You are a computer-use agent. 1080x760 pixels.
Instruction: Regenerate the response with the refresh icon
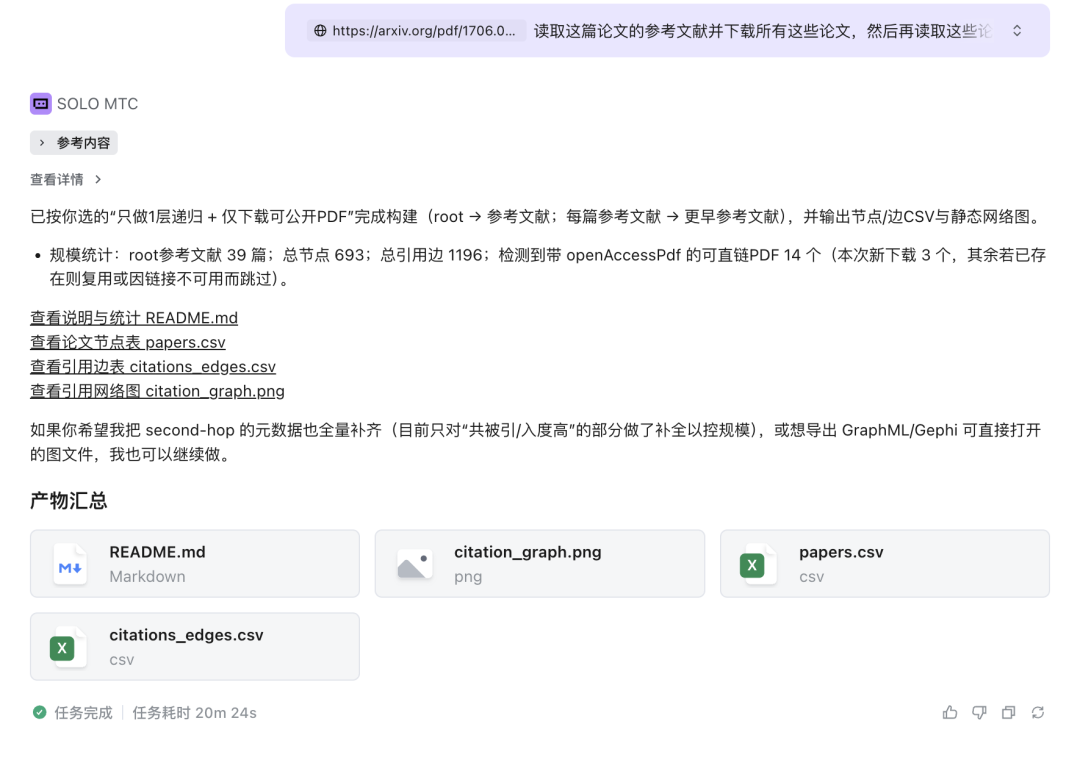(1038, 712)
